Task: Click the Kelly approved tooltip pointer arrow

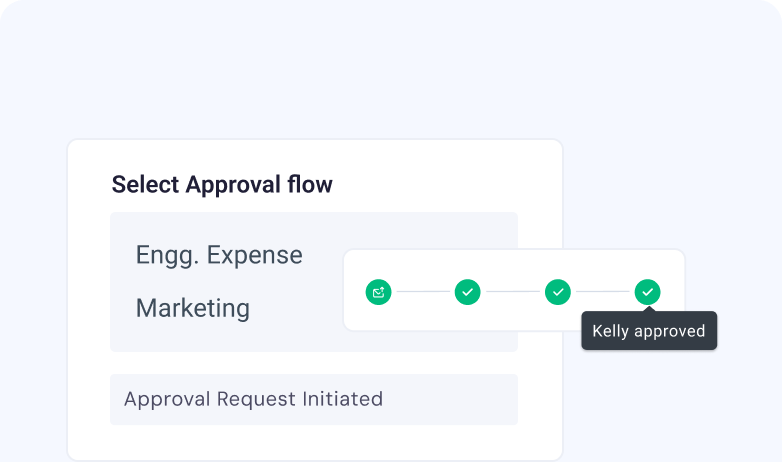Action: 647,311
